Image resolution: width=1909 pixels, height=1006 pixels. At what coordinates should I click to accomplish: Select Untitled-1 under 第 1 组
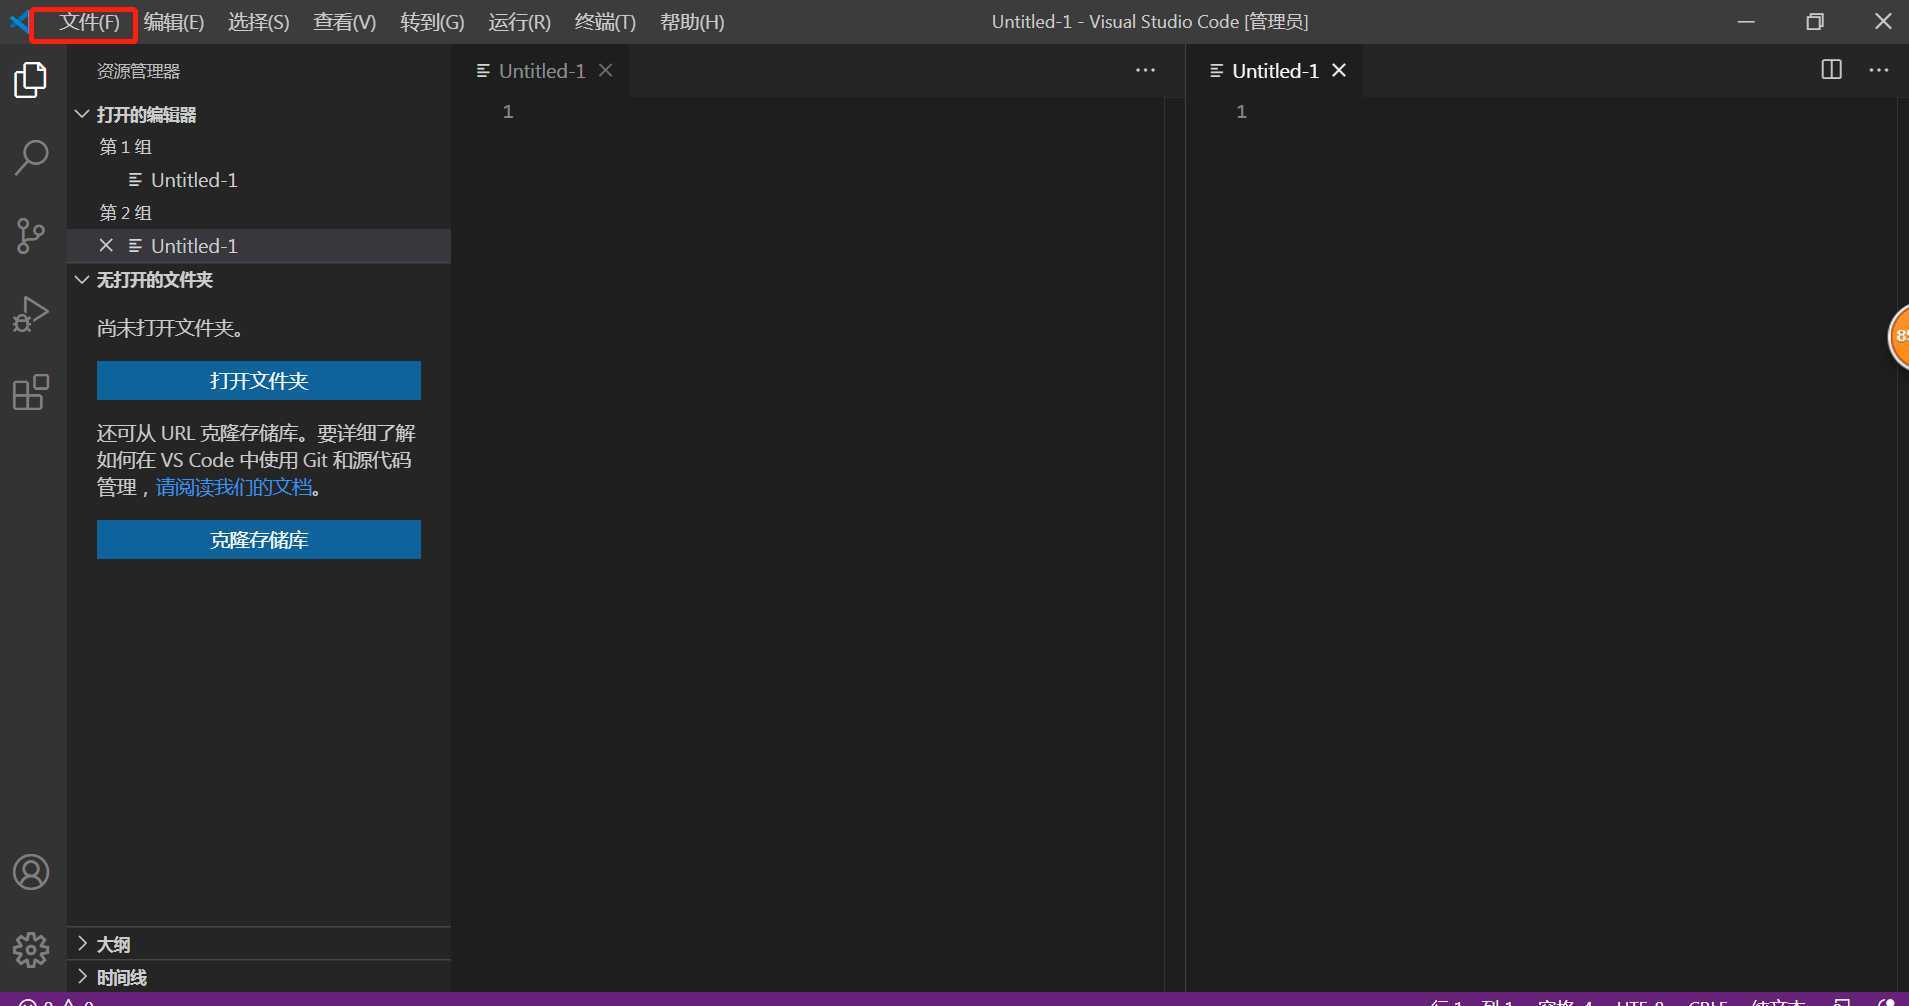259,180
